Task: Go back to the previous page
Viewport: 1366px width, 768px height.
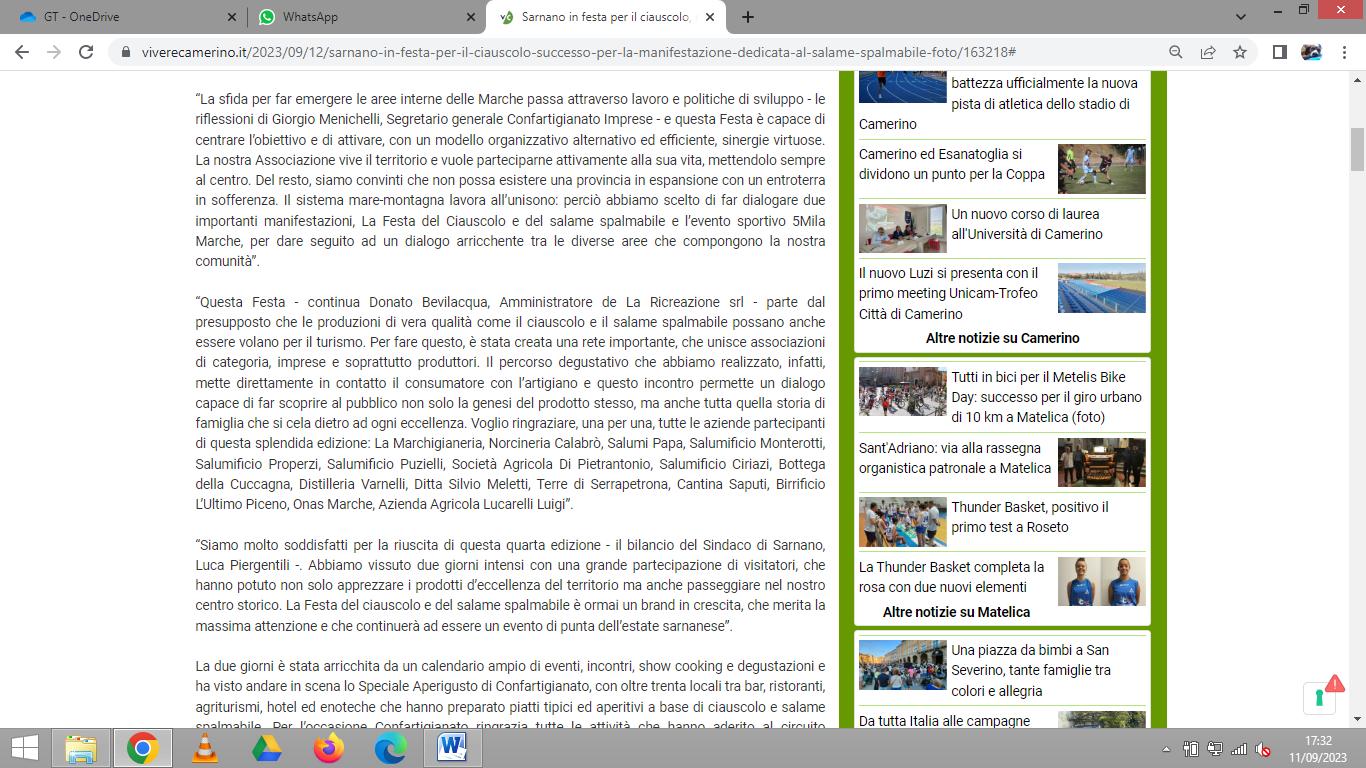Action: 24,52
